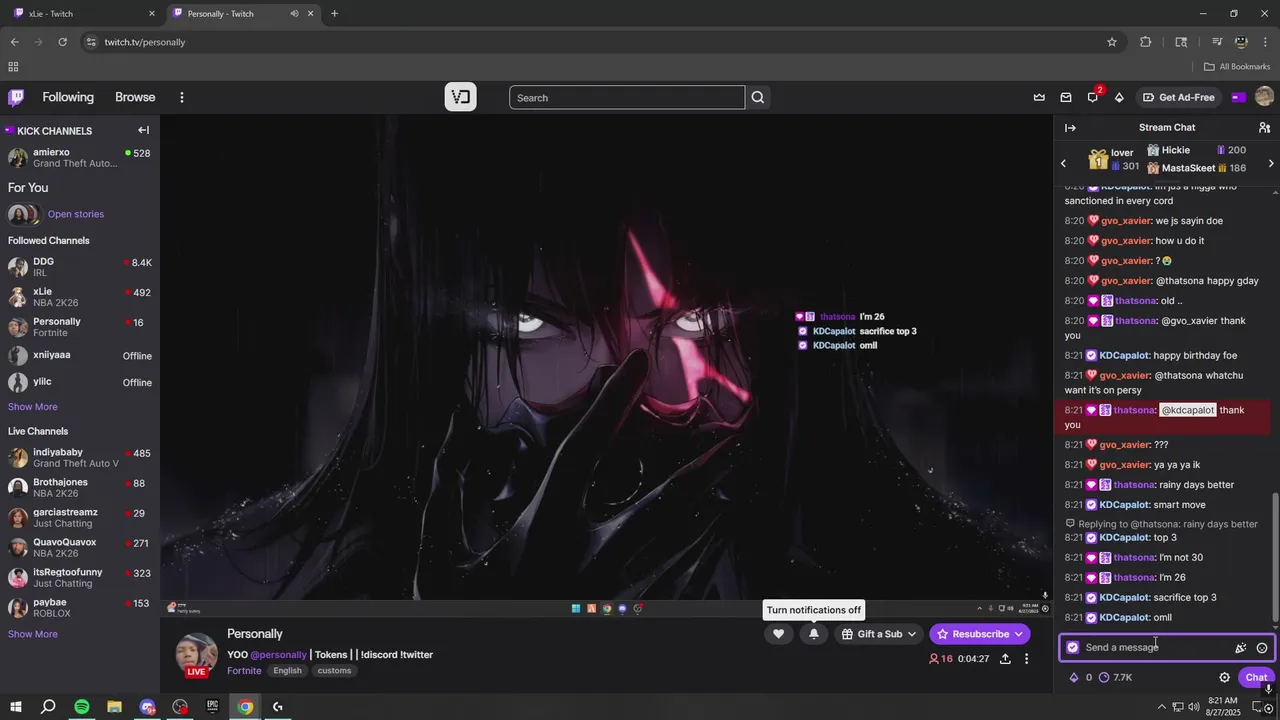Click MastaSkeet in gift leaderboard
1280x720 pixels.
pos(1189,168)
